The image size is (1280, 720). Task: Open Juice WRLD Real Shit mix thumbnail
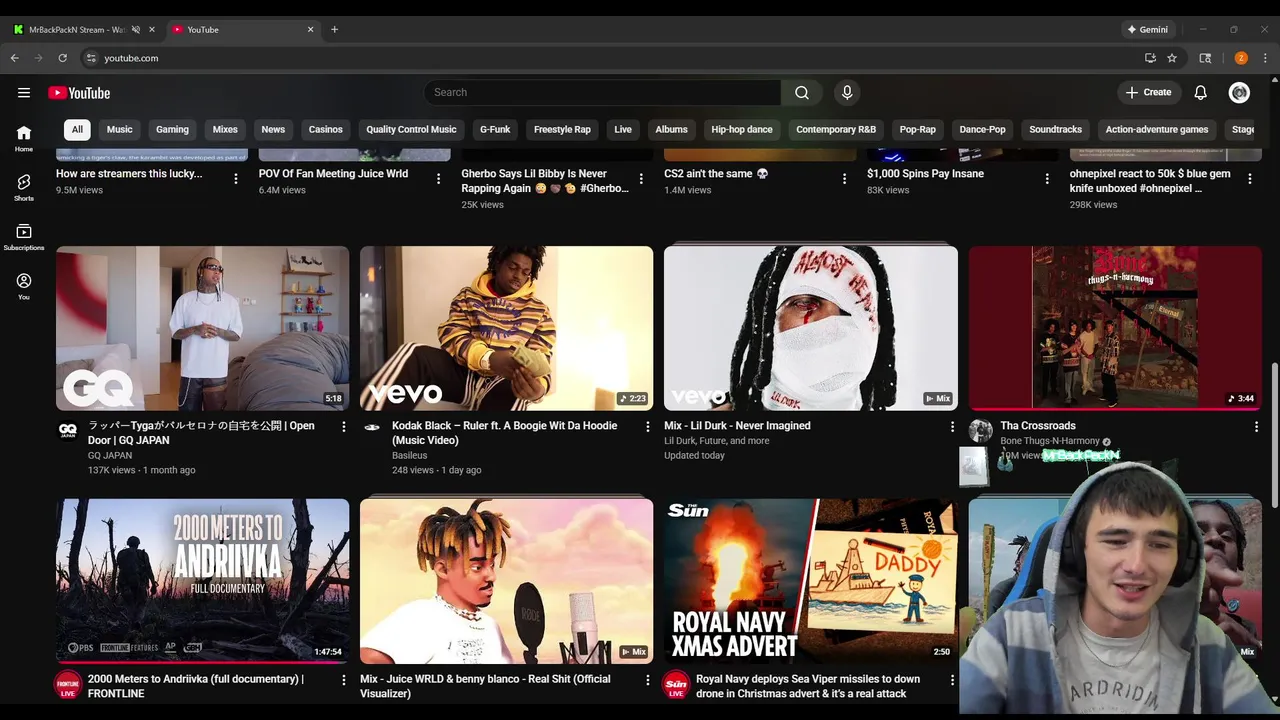[507, 581]
